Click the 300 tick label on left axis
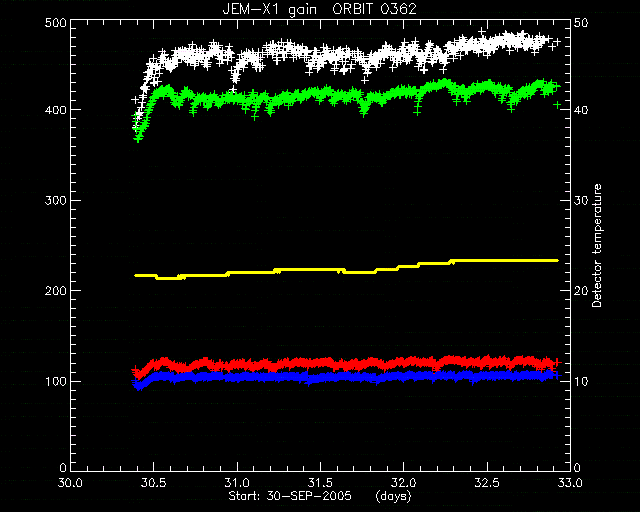 point(56,200)
